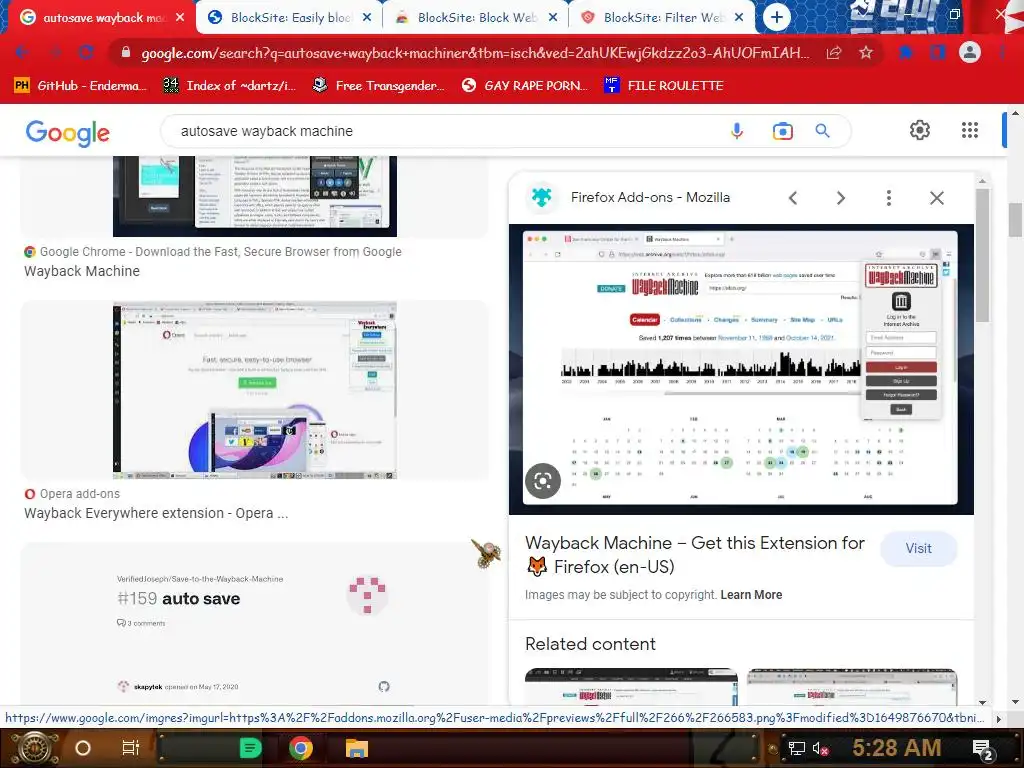Open GitHub - Enderma bookmark

click(x=80, y=86)
